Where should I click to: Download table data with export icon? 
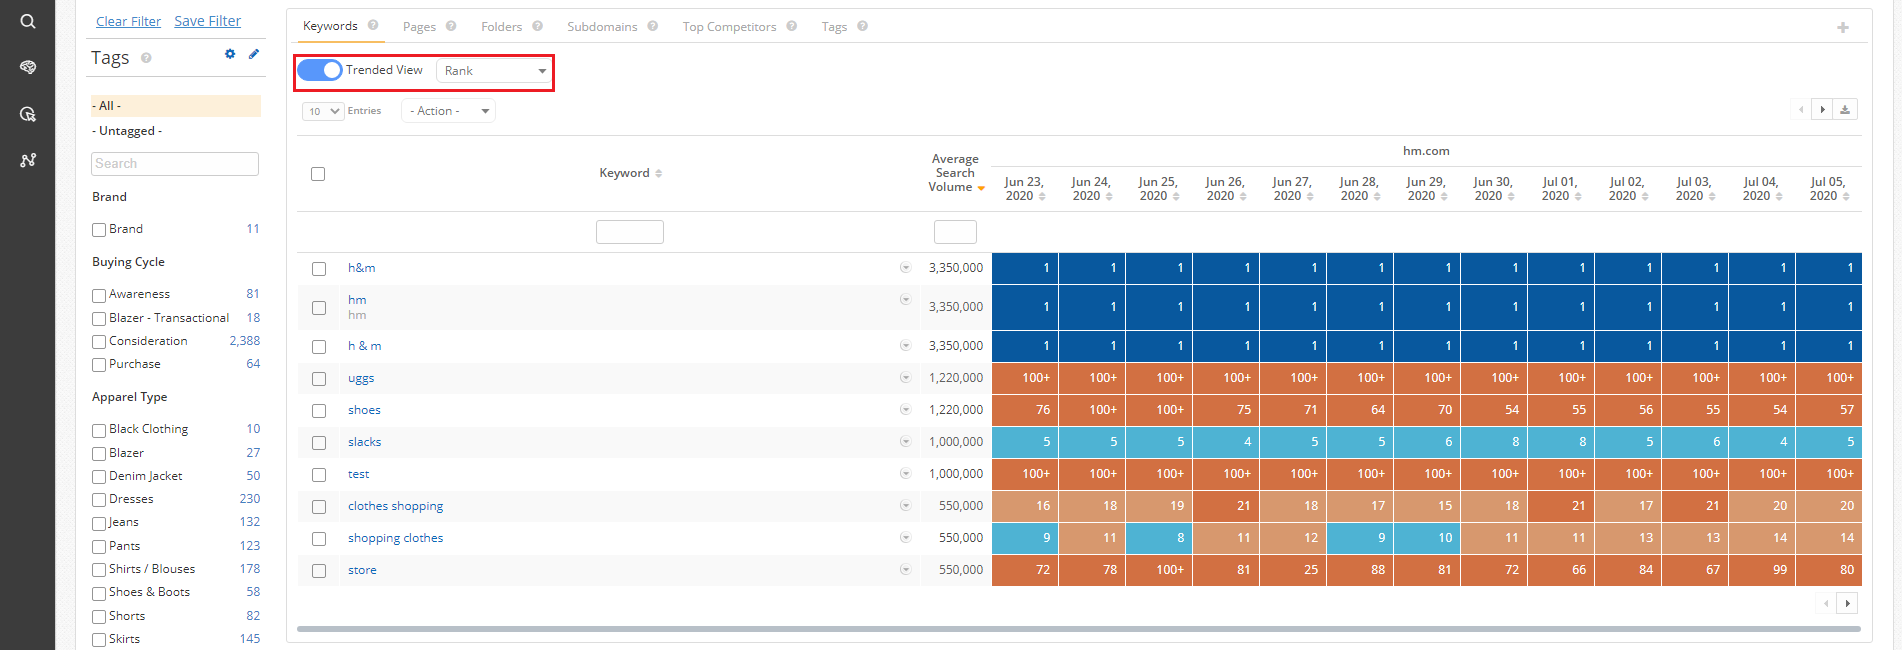(x=1845, y=110)
